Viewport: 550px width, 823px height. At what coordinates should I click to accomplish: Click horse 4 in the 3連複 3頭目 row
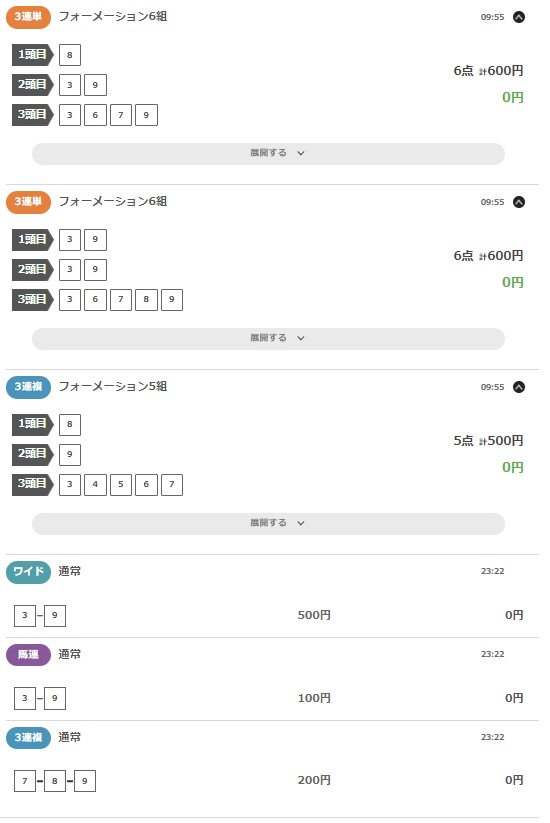(x=95, y=484)
